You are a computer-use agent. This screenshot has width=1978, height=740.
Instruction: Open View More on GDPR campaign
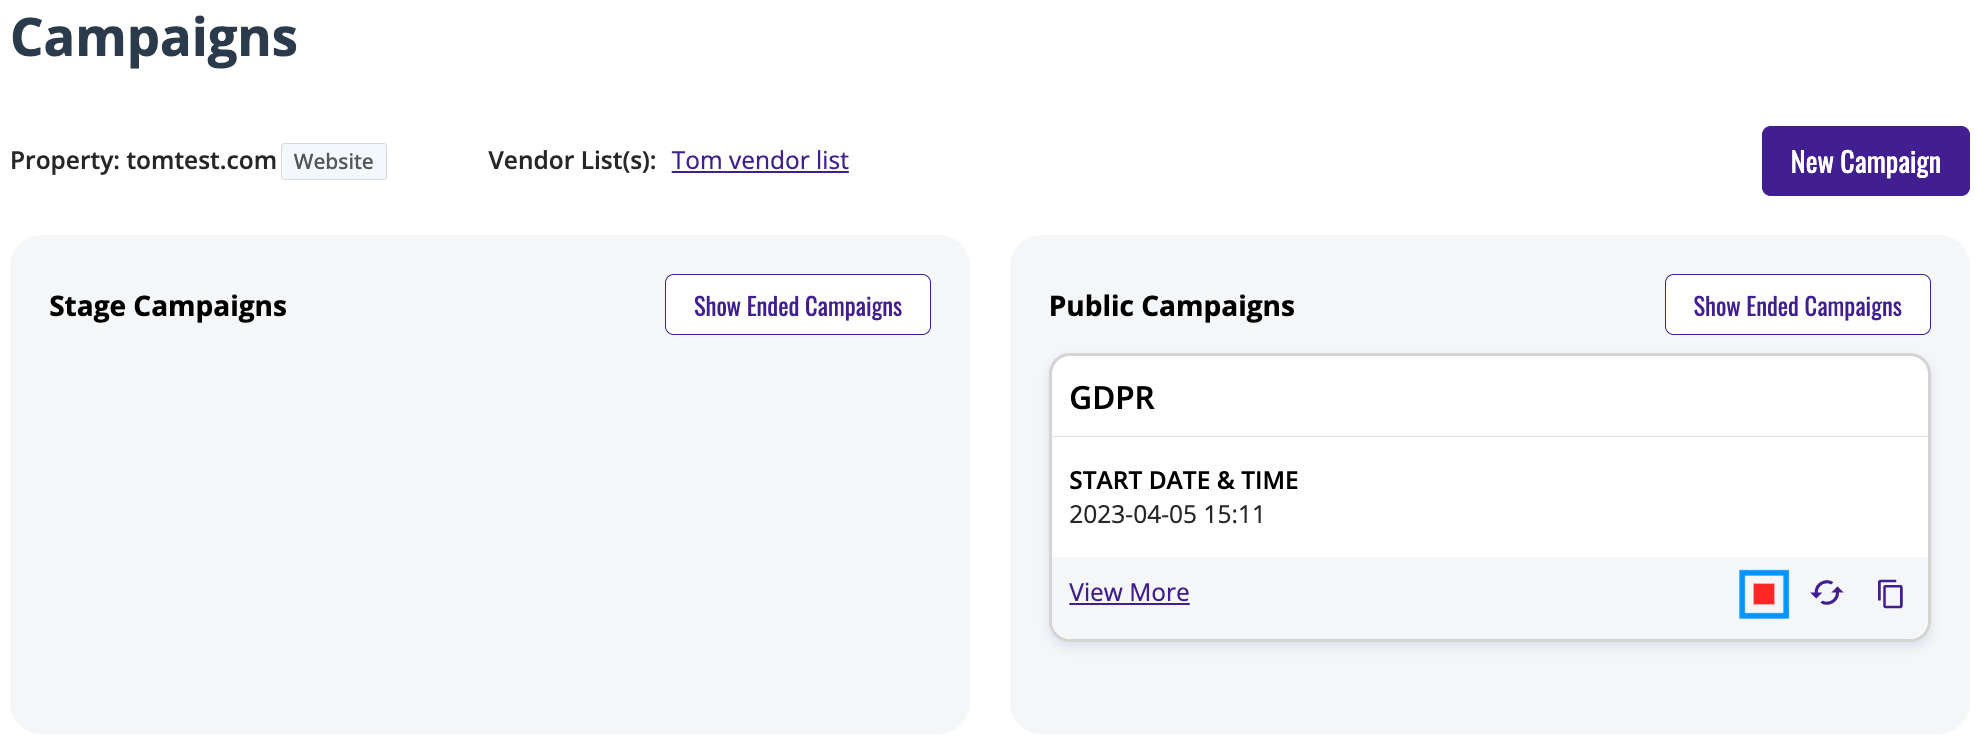pos(1129,592)
